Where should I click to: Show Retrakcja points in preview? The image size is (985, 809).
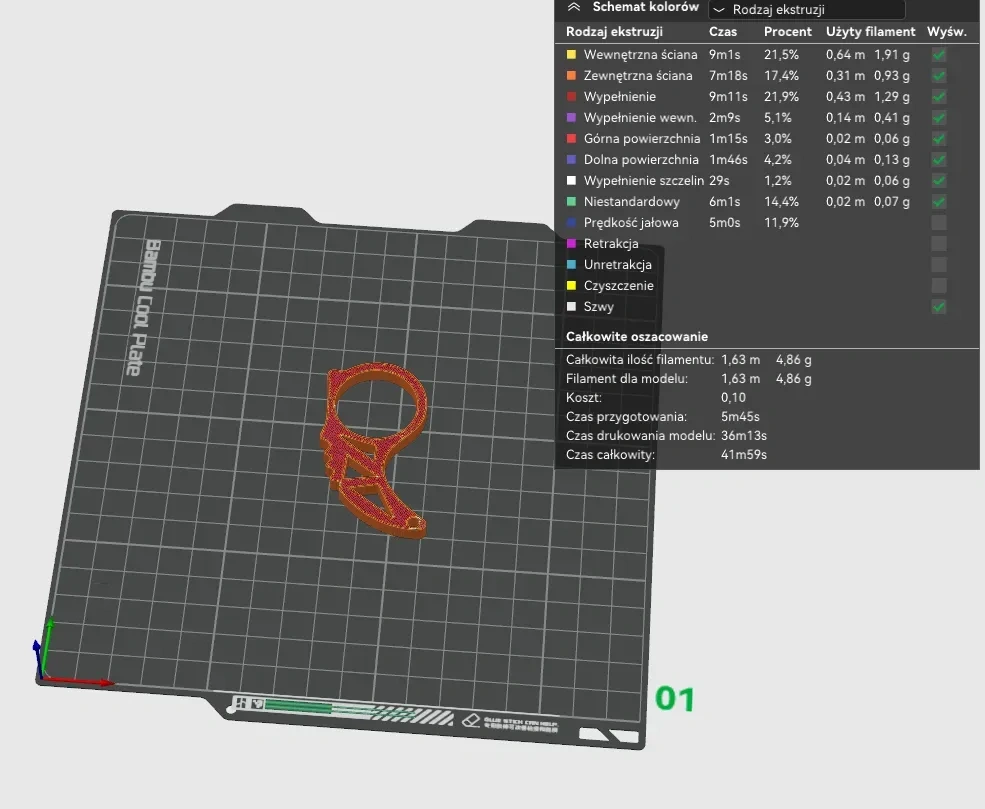click(938, 244)
